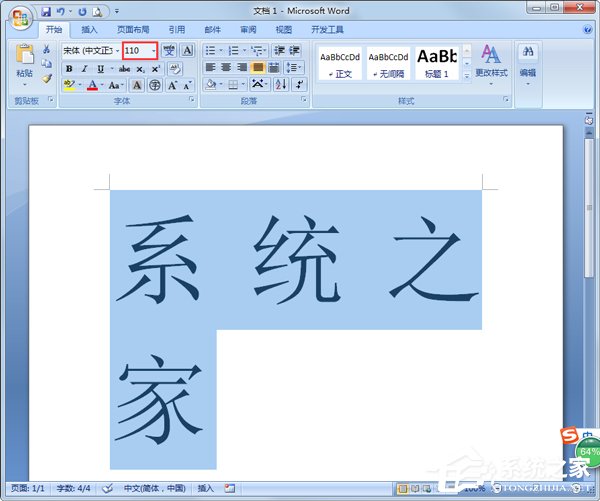Toggle Italic formatting
Image resolution: width=600 pixels, height=501 pixels.
[84, 68]
